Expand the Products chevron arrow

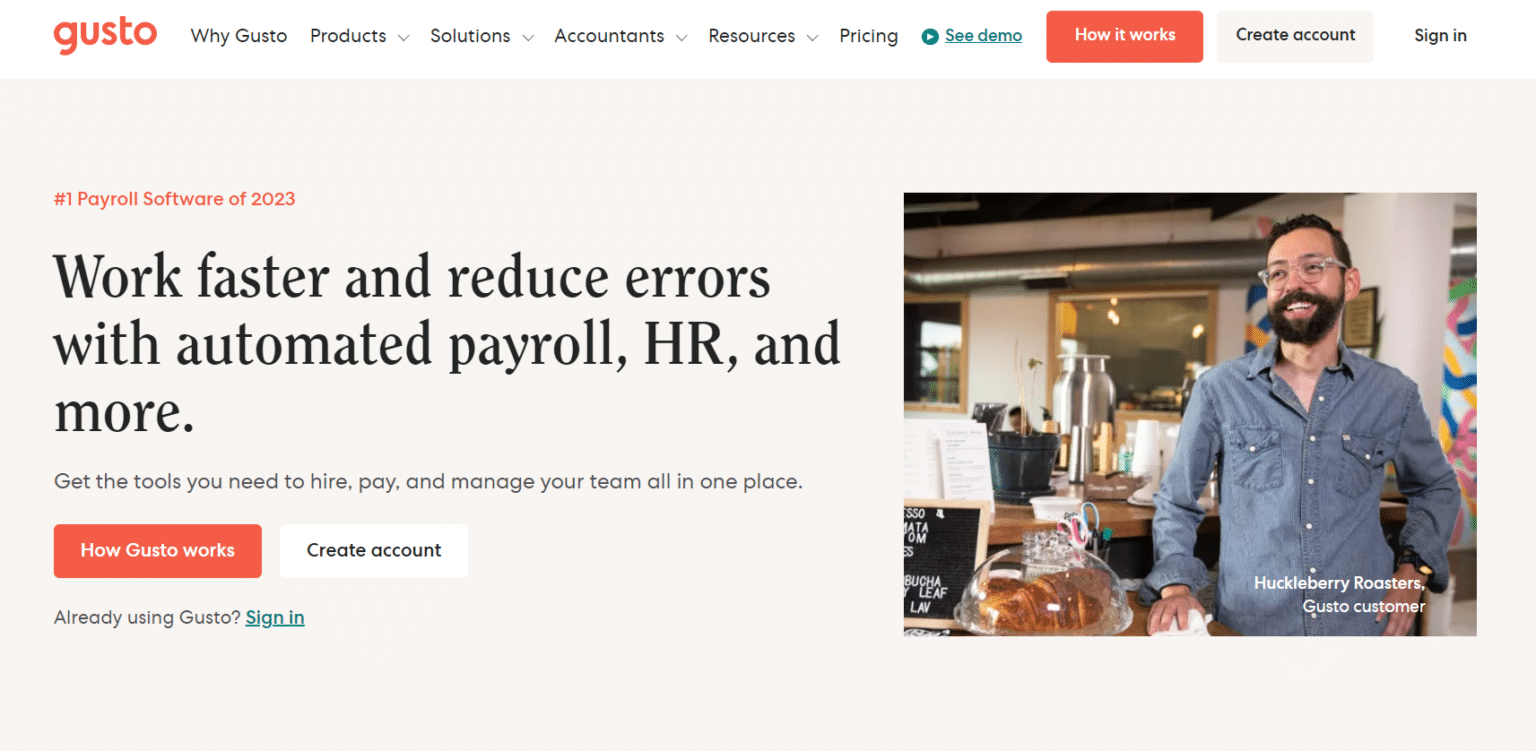pyautogui.click(x=403, y=38)
